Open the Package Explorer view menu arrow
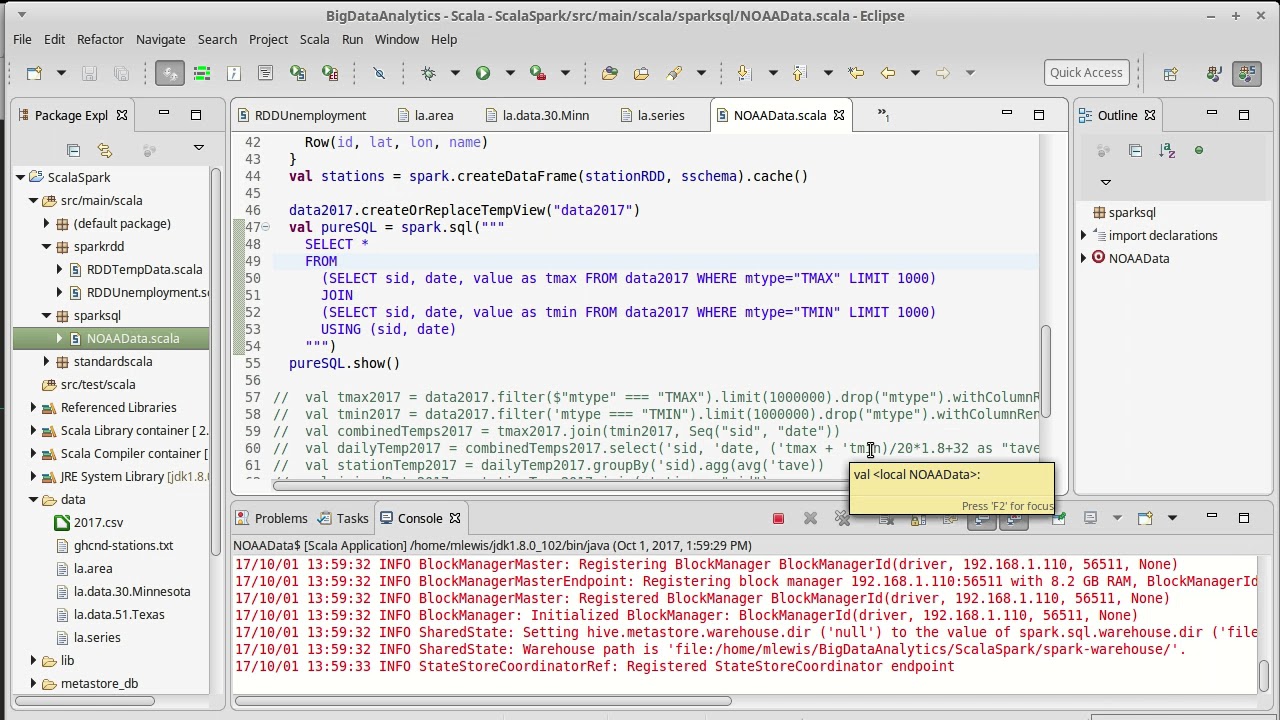 tap(198, 149)
